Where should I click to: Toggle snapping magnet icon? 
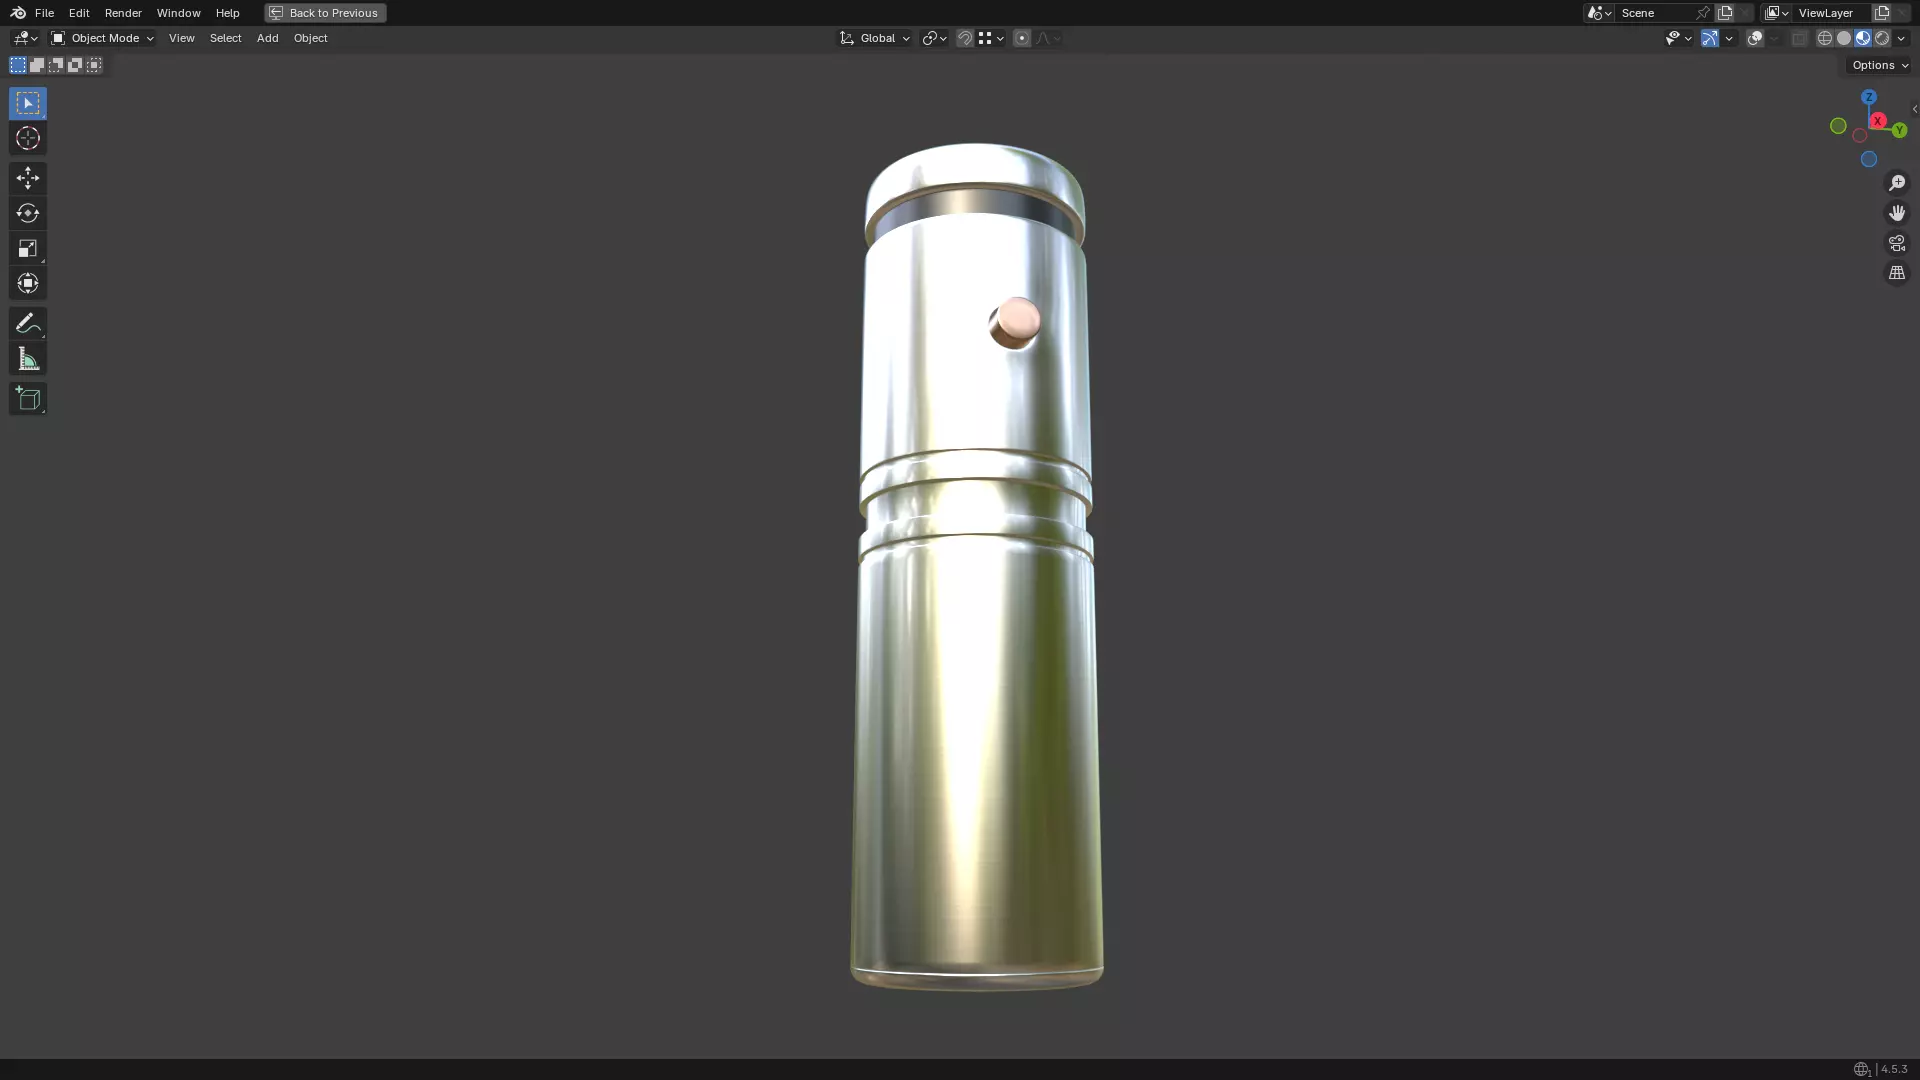point(965,38)
